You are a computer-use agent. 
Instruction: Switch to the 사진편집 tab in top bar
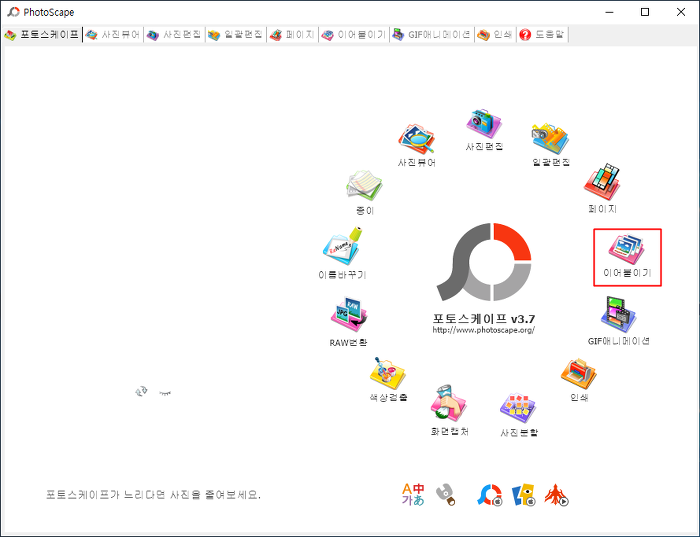point(174,34)
